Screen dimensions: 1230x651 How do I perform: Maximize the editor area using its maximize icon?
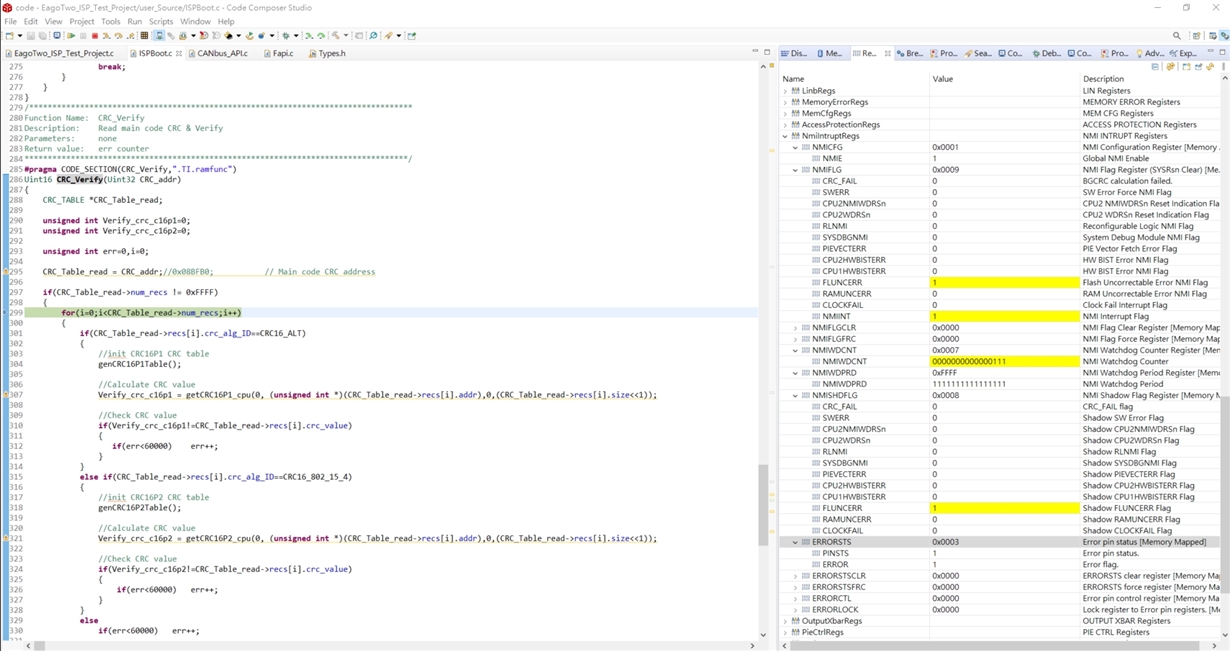(767, 52)
